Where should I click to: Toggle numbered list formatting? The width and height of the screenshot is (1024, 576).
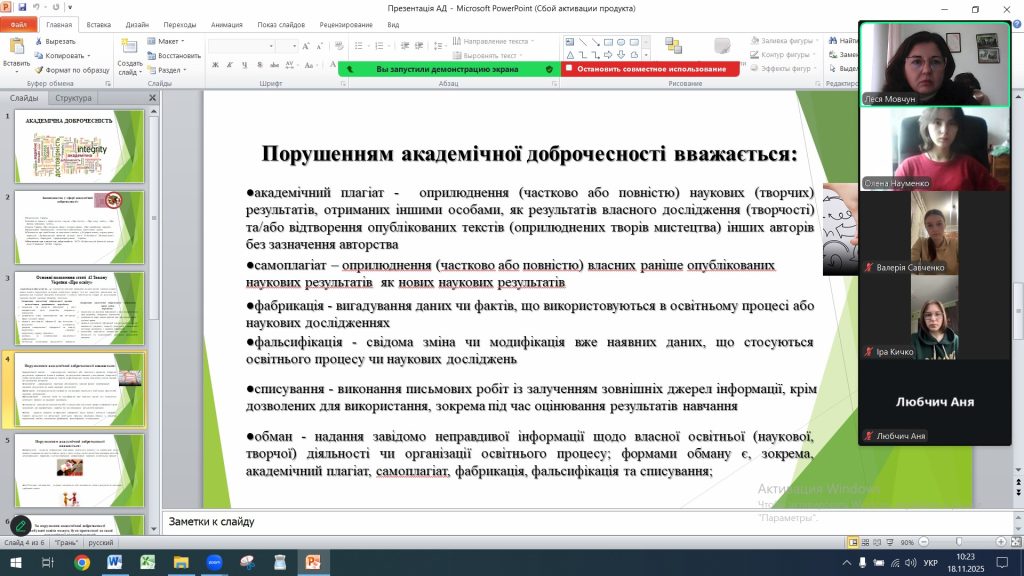tap(379, 46)
